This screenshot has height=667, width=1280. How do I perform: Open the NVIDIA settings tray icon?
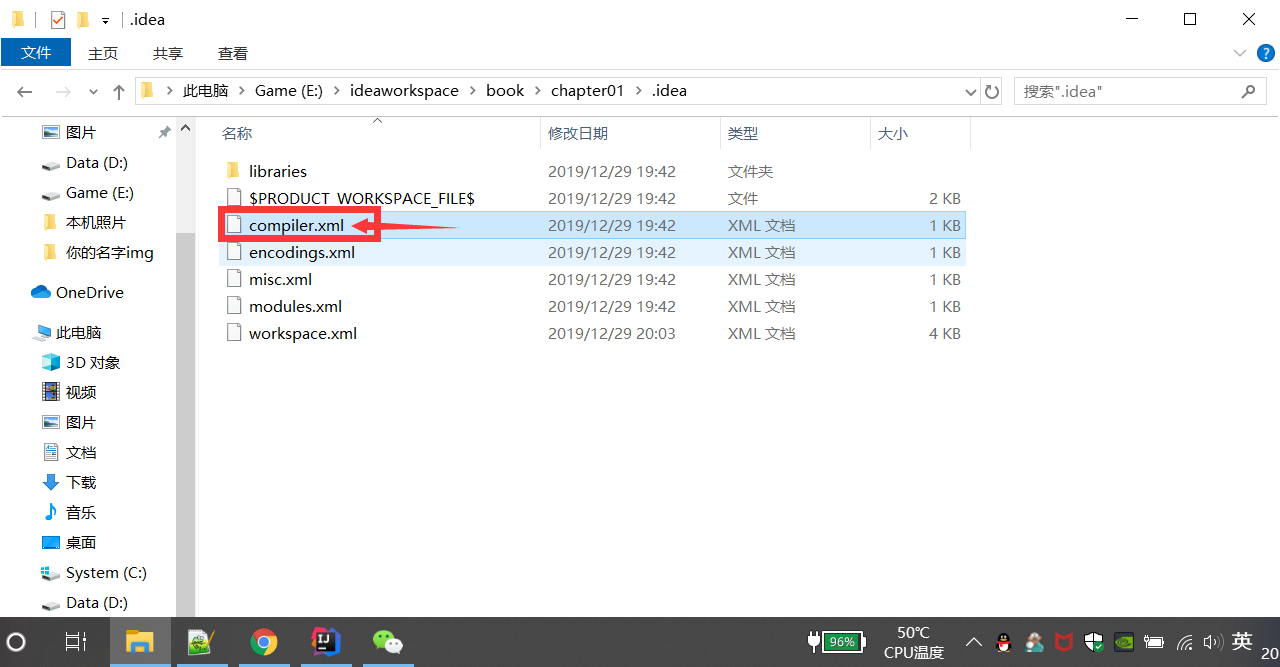point(1123,642)
